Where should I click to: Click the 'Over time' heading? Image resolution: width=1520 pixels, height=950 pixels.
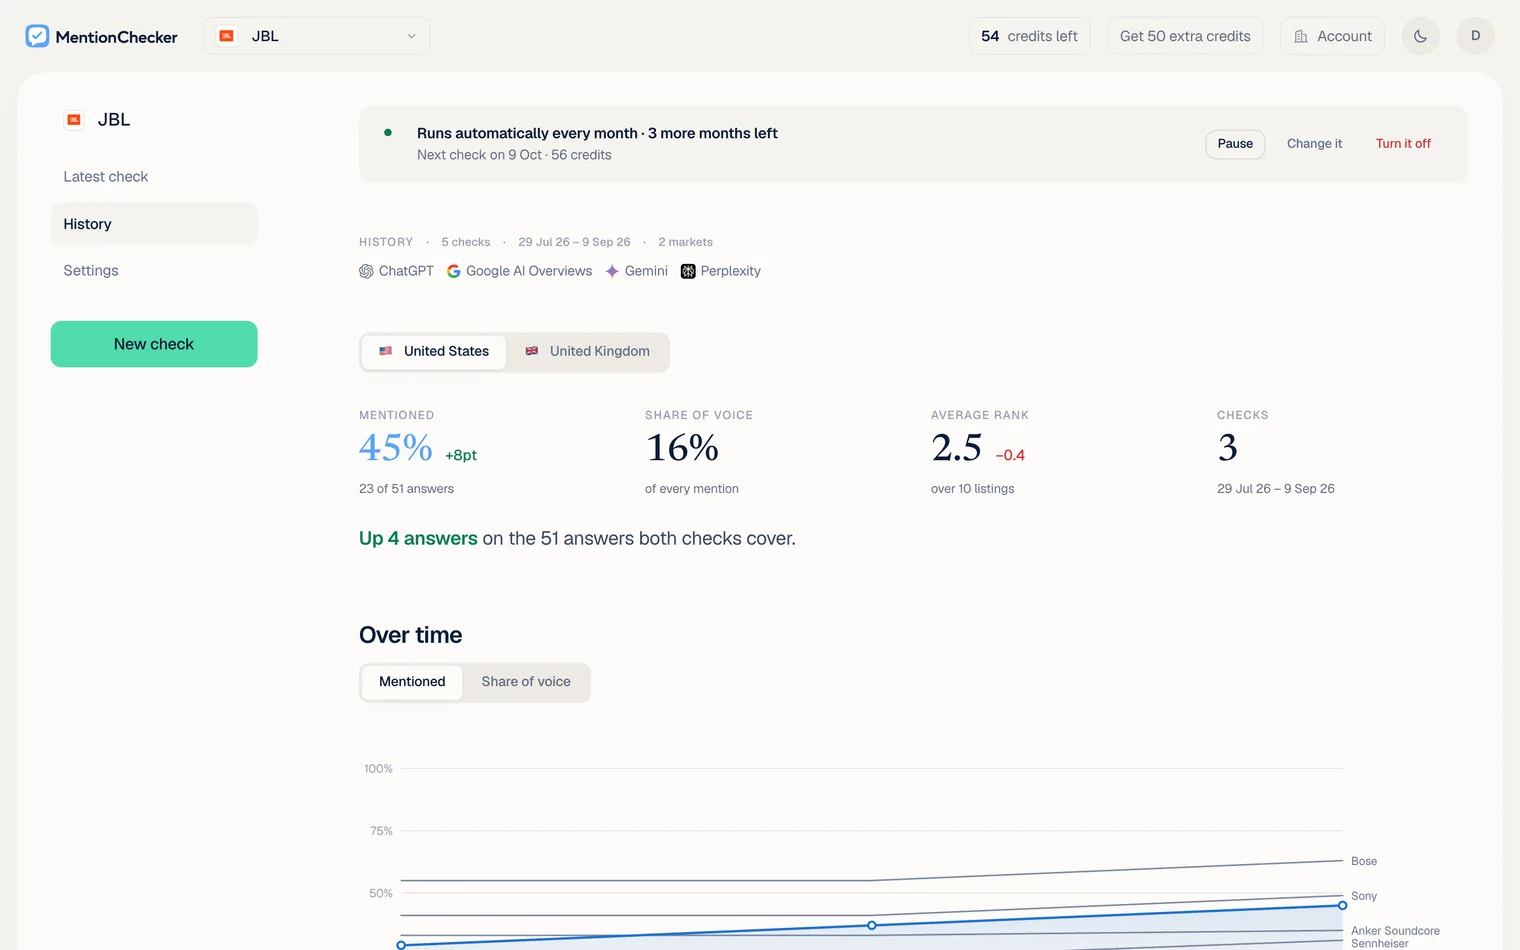tap(411, 635)
